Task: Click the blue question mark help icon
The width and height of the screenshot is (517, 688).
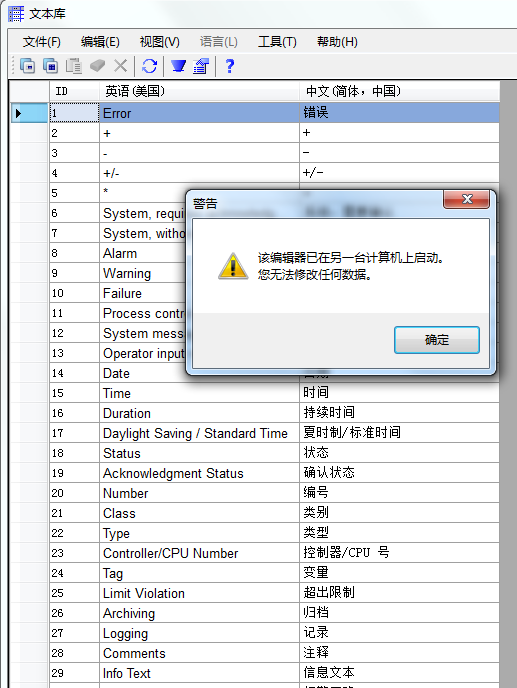Action: pos(229,66)
